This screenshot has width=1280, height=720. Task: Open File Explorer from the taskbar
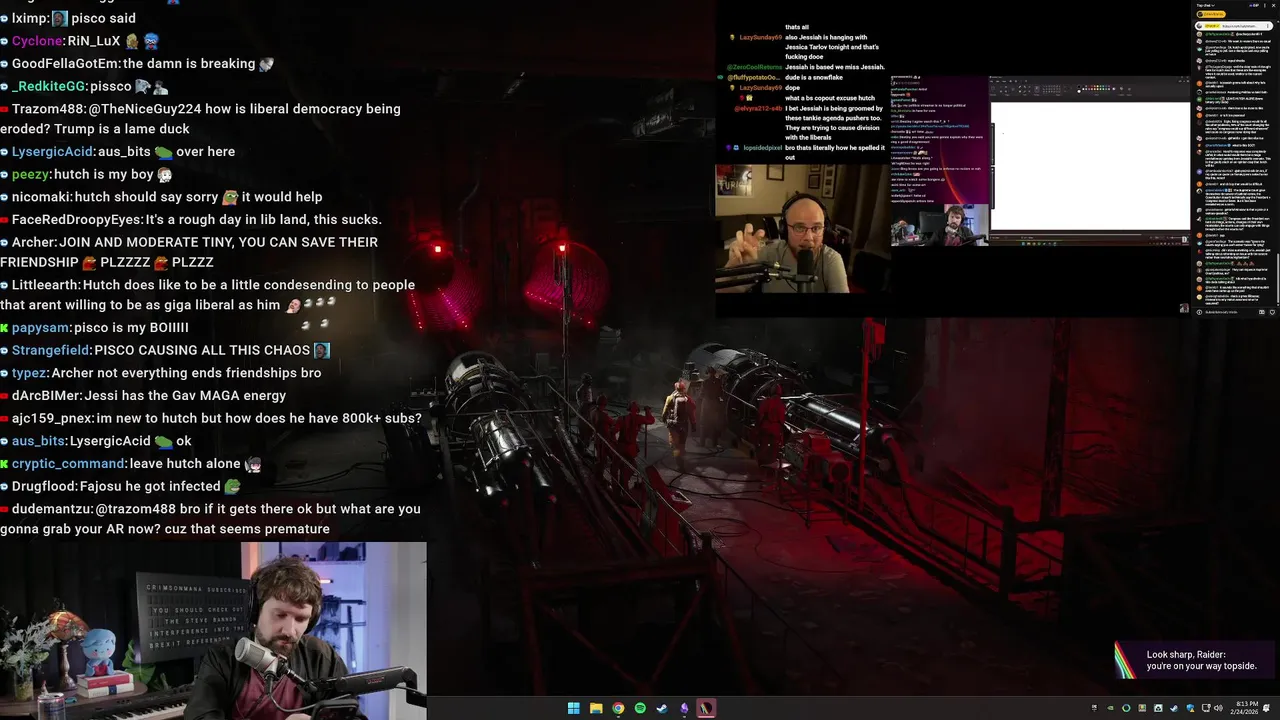coord(596,708)
